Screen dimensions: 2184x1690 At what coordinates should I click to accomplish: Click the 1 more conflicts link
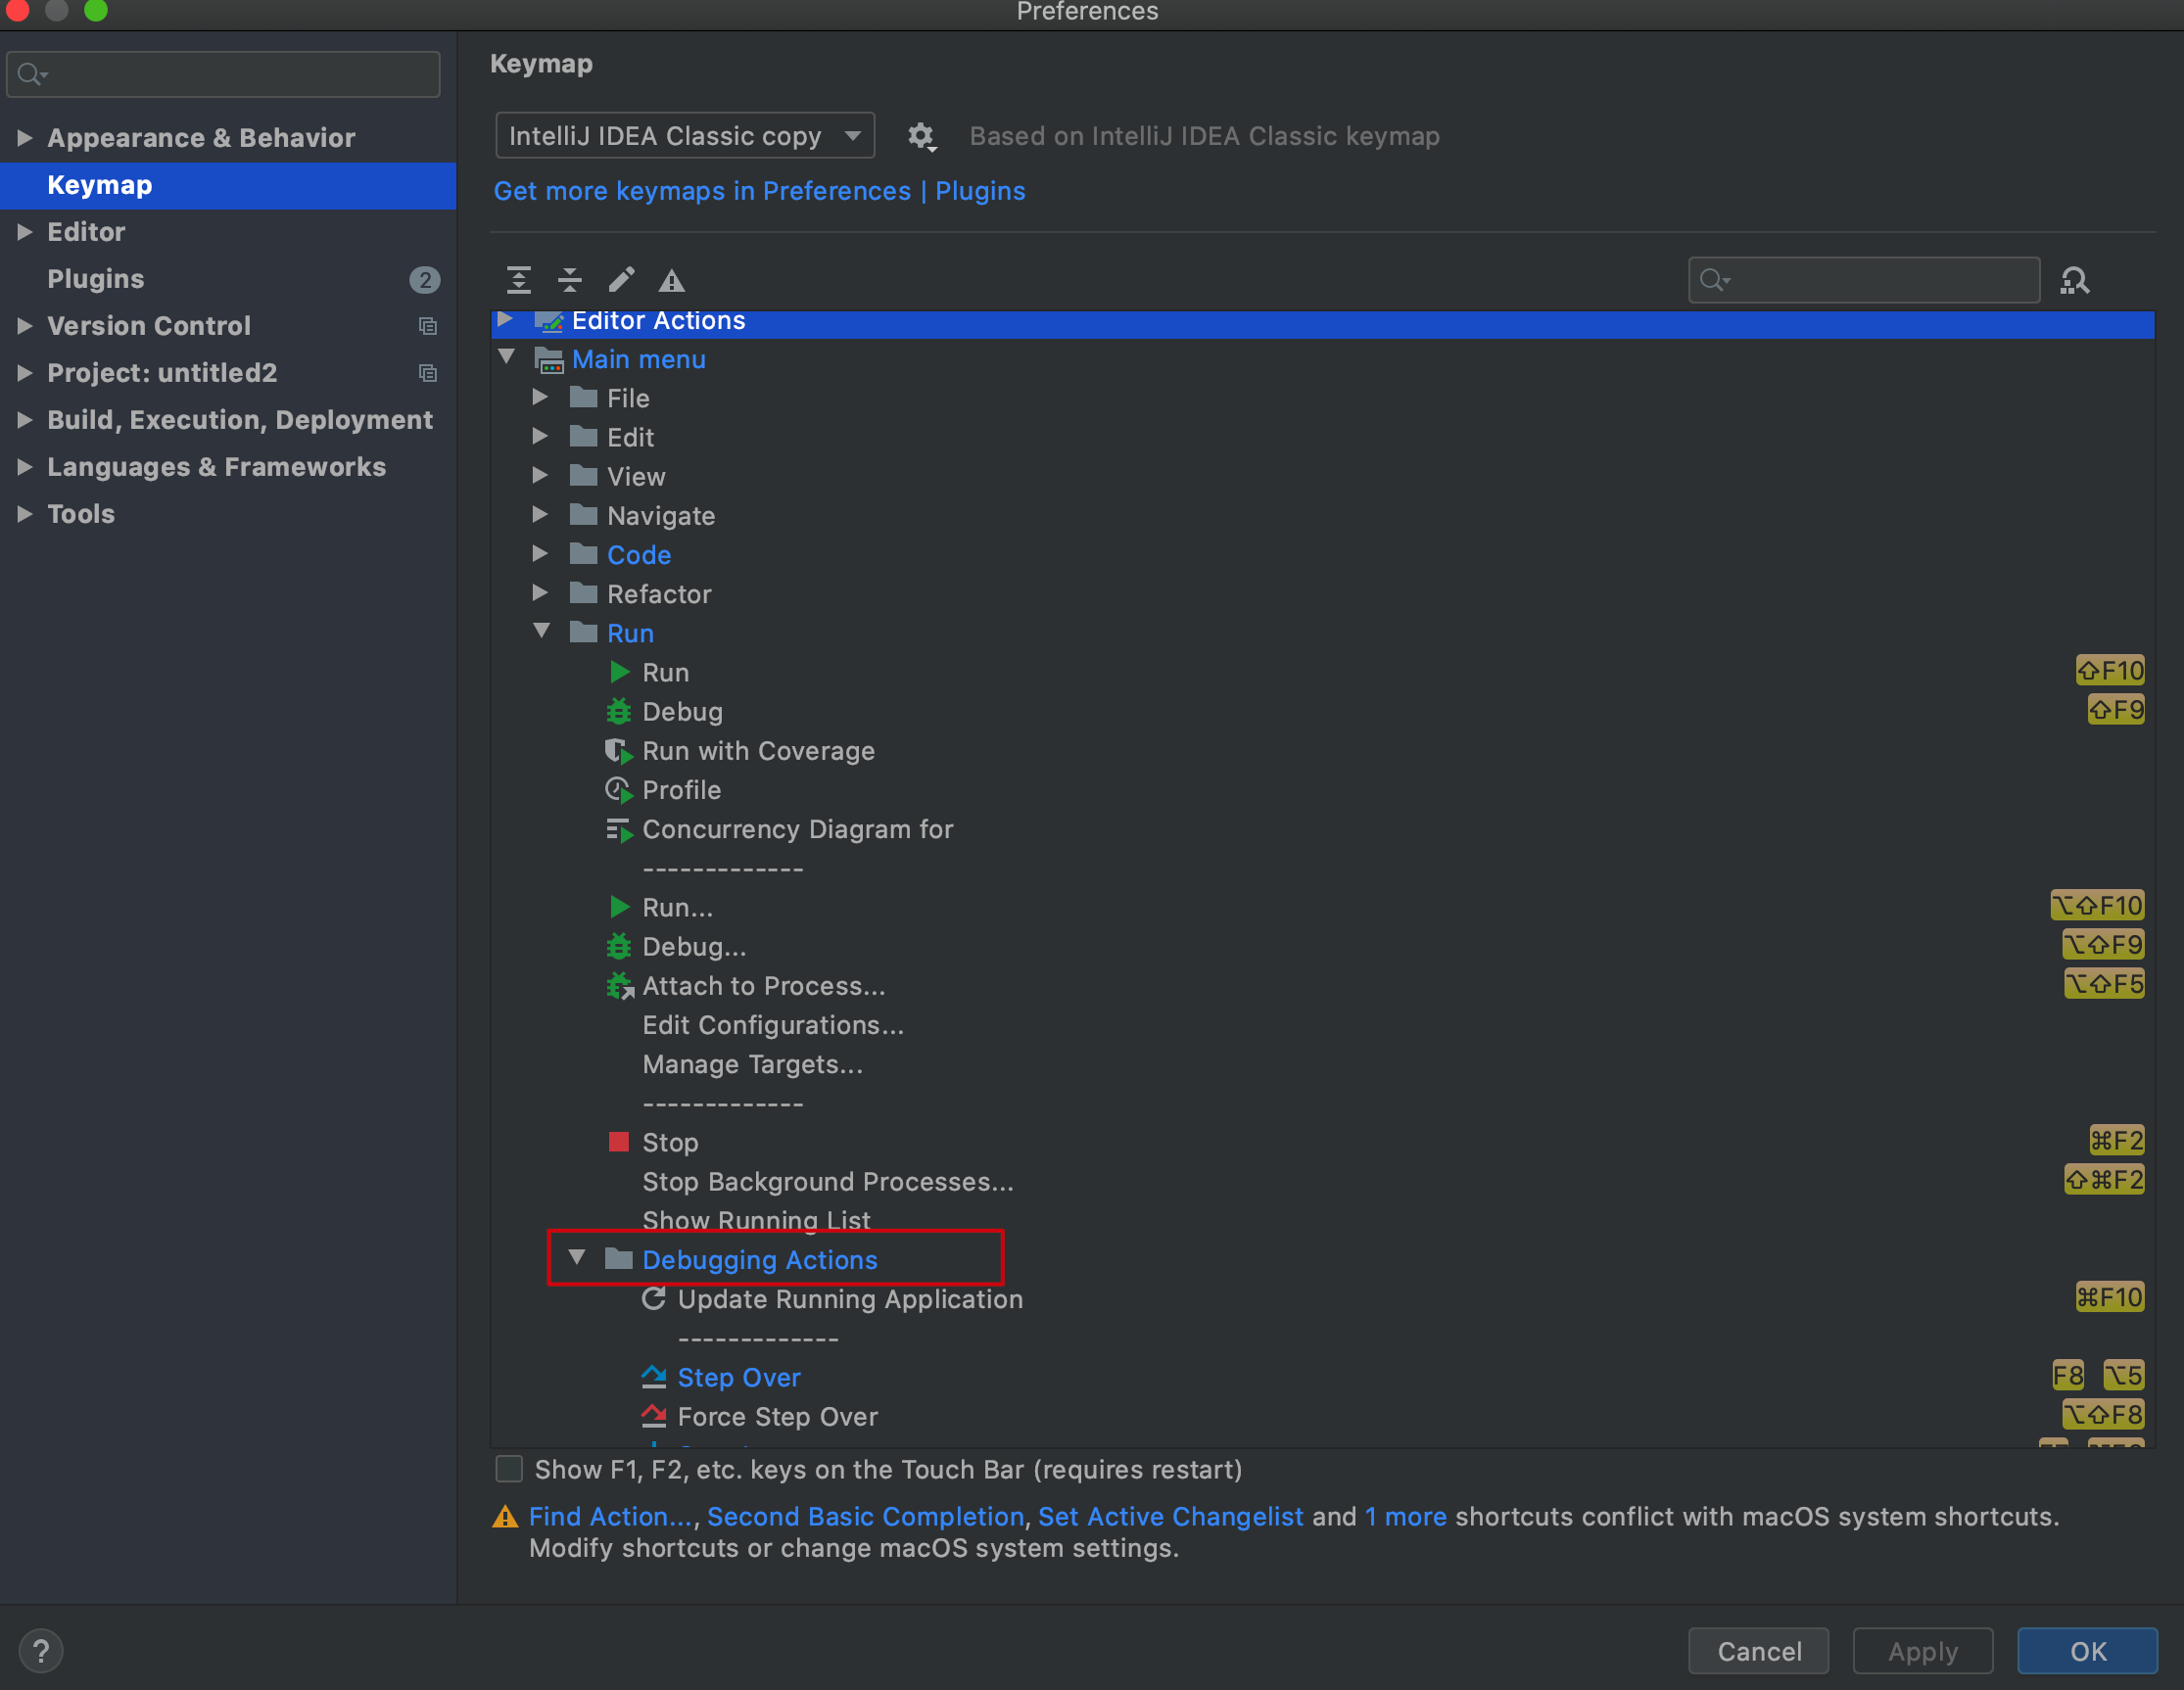pyautogui.click(x=1405, y=1516)
